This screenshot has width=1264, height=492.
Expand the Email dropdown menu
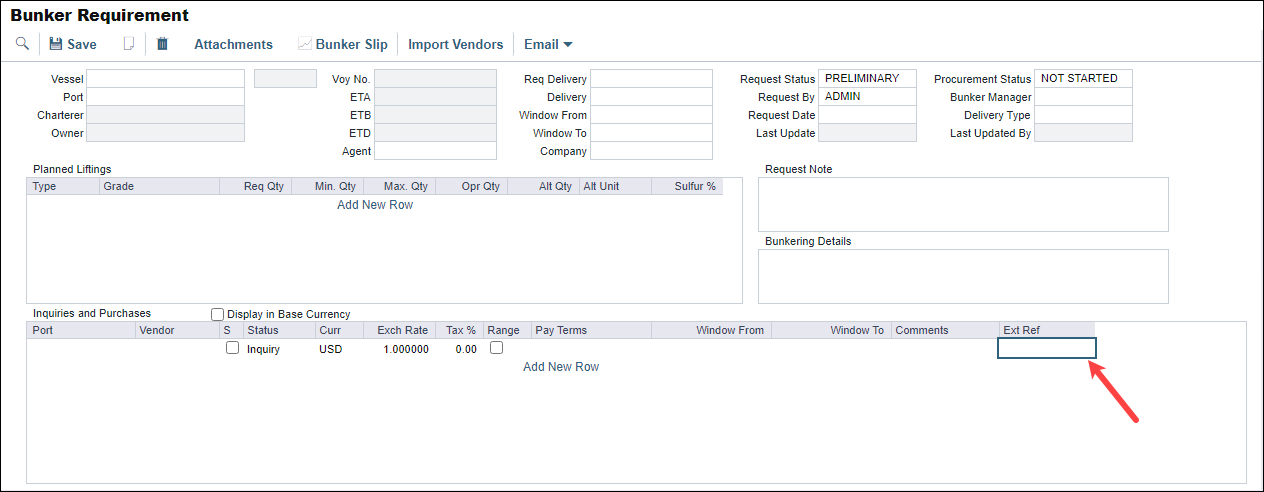(x=548, y=44)
